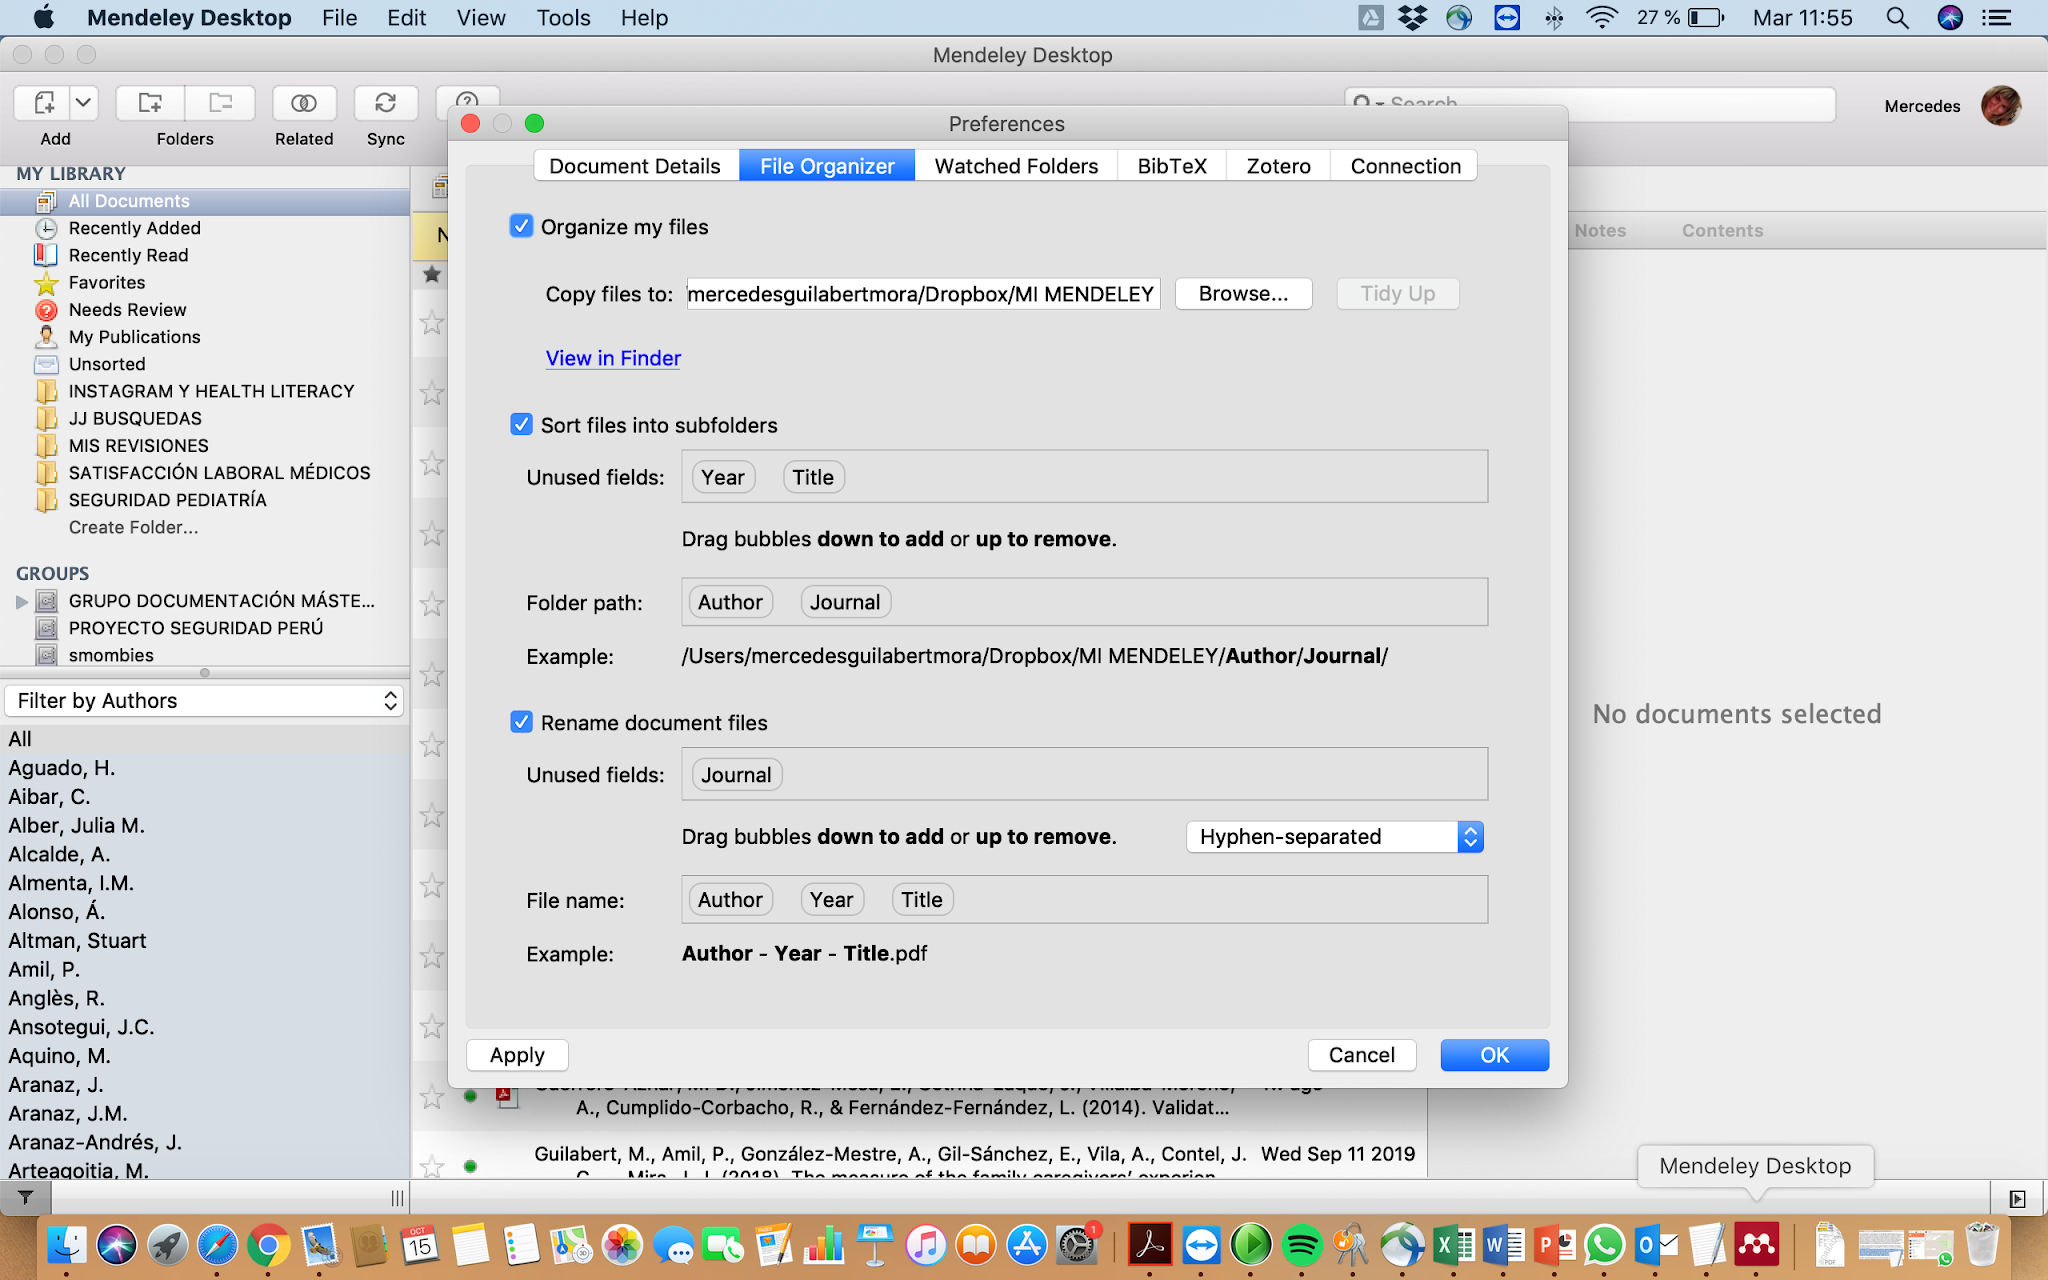This screenshot has width=2048, height=1280.
Task: Uncheck Organize my files
Action: click(521, 226)
